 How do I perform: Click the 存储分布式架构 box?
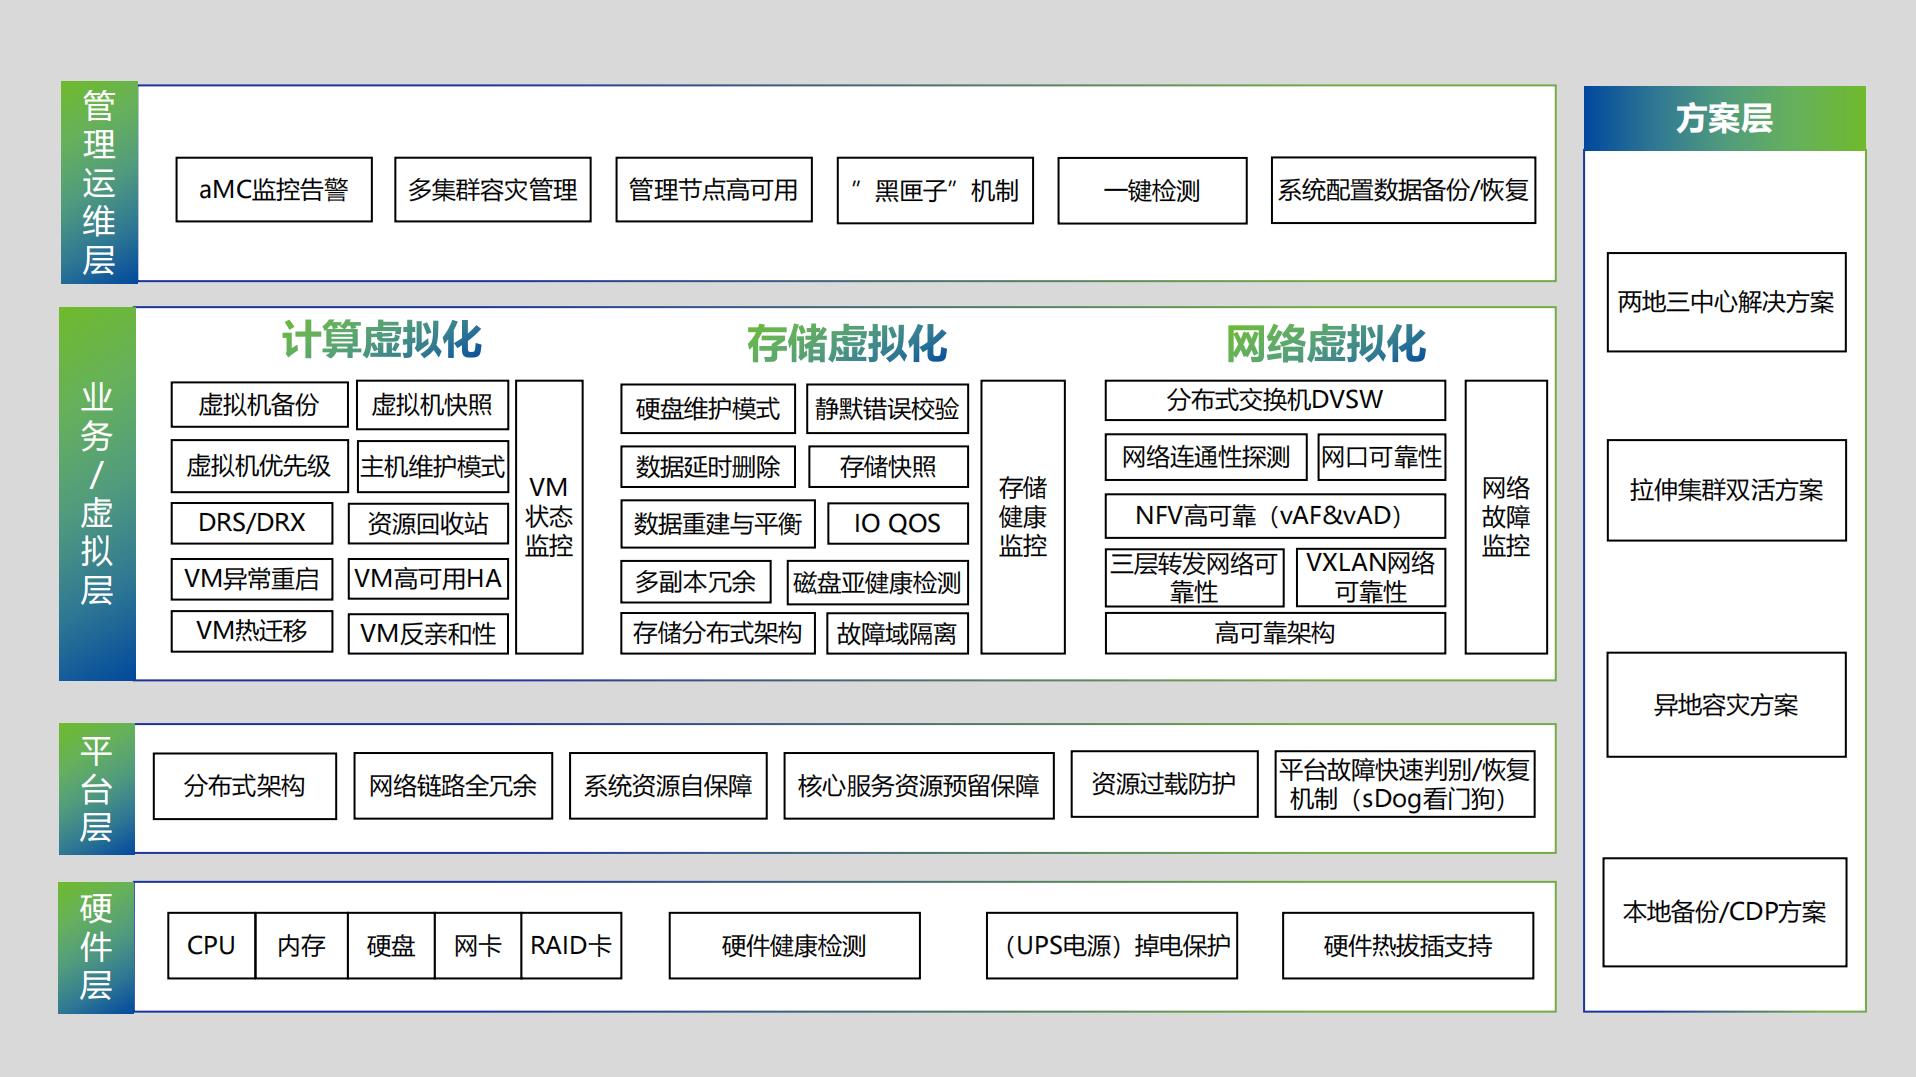(718, 633)
